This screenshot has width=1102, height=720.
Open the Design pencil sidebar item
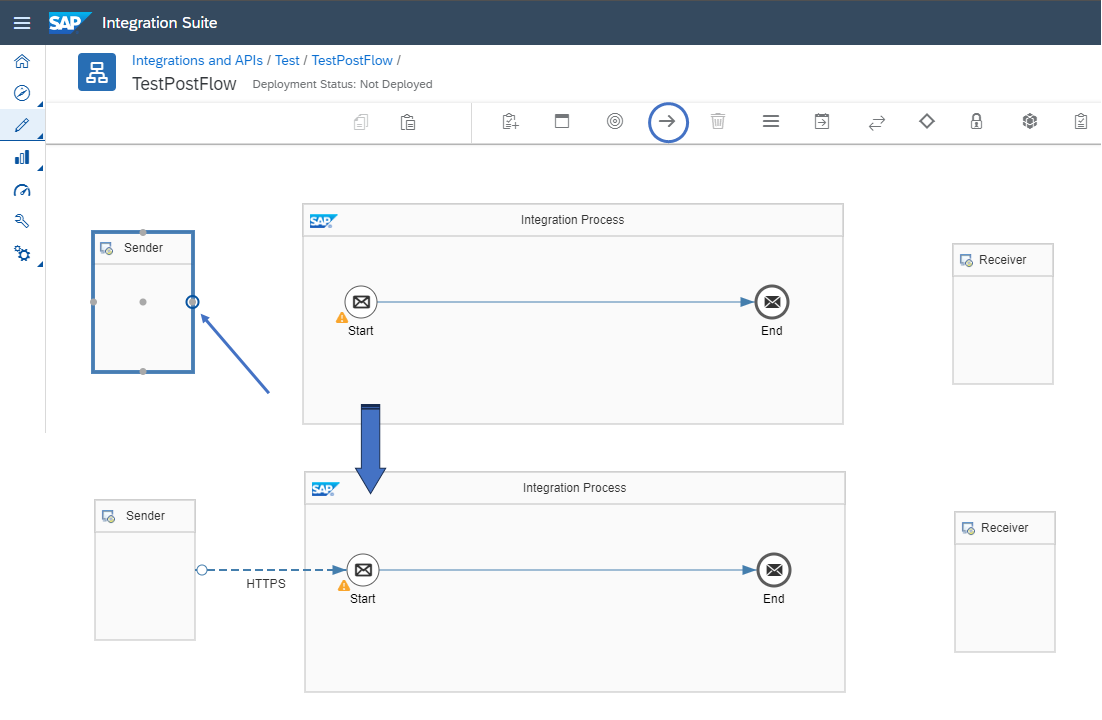click(x=22, y=125)
